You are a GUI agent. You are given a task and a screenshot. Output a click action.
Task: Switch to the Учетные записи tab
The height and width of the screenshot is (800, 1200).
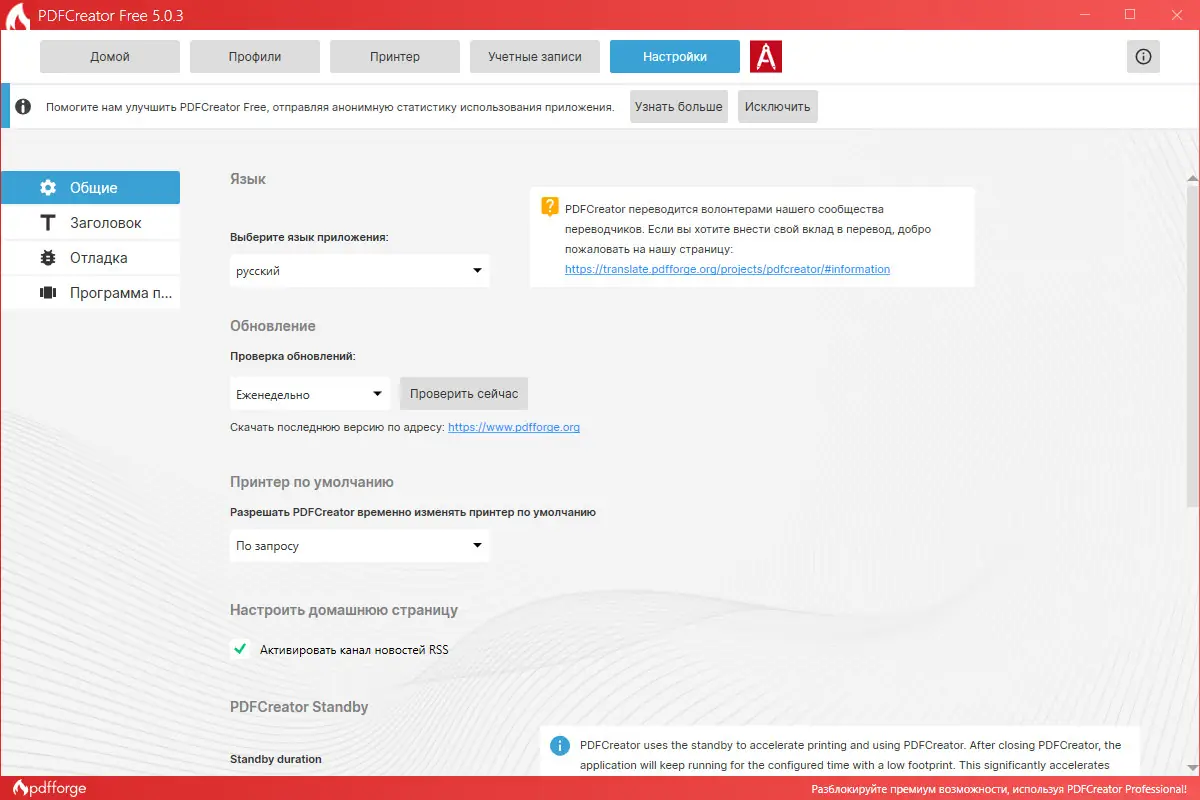point(535,57)
